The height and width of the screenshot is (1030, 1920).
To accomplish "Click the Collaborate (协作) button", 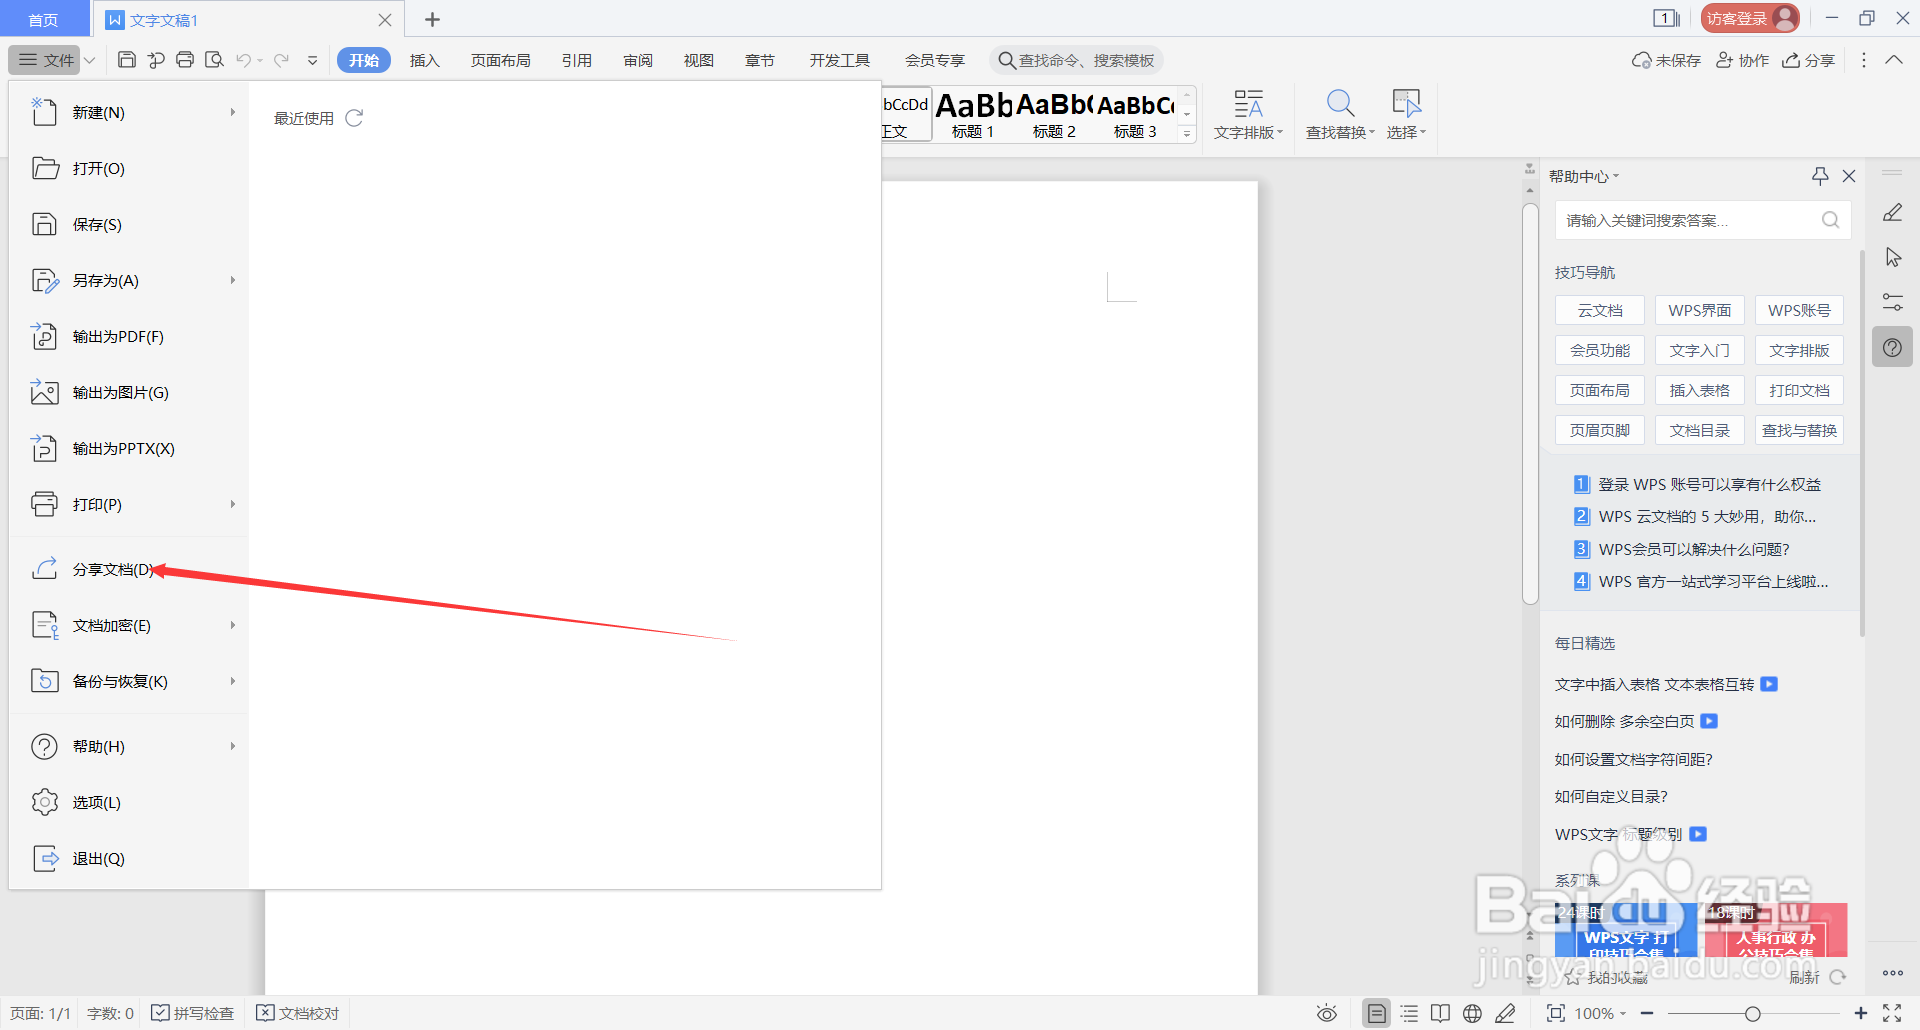I will click(x=1742, y=60).
